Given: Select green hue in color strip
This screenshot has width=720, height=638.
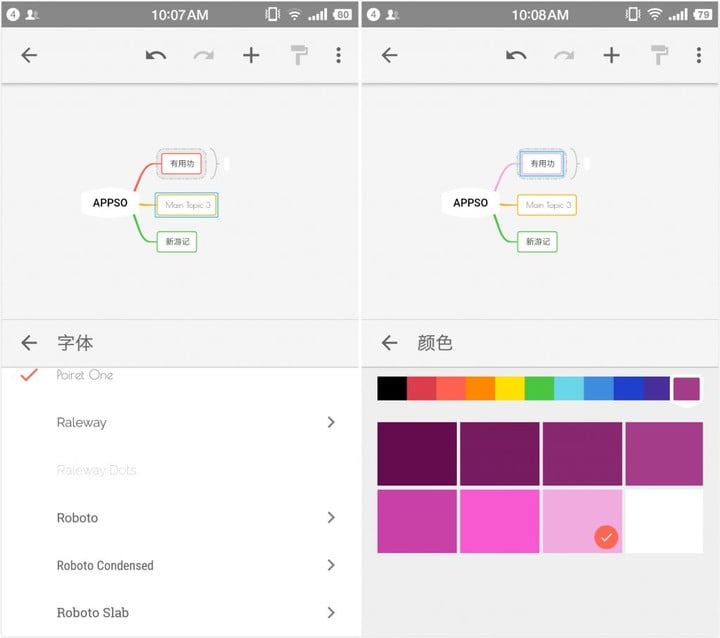Looking at the screenshot, I should click(539, 388).
